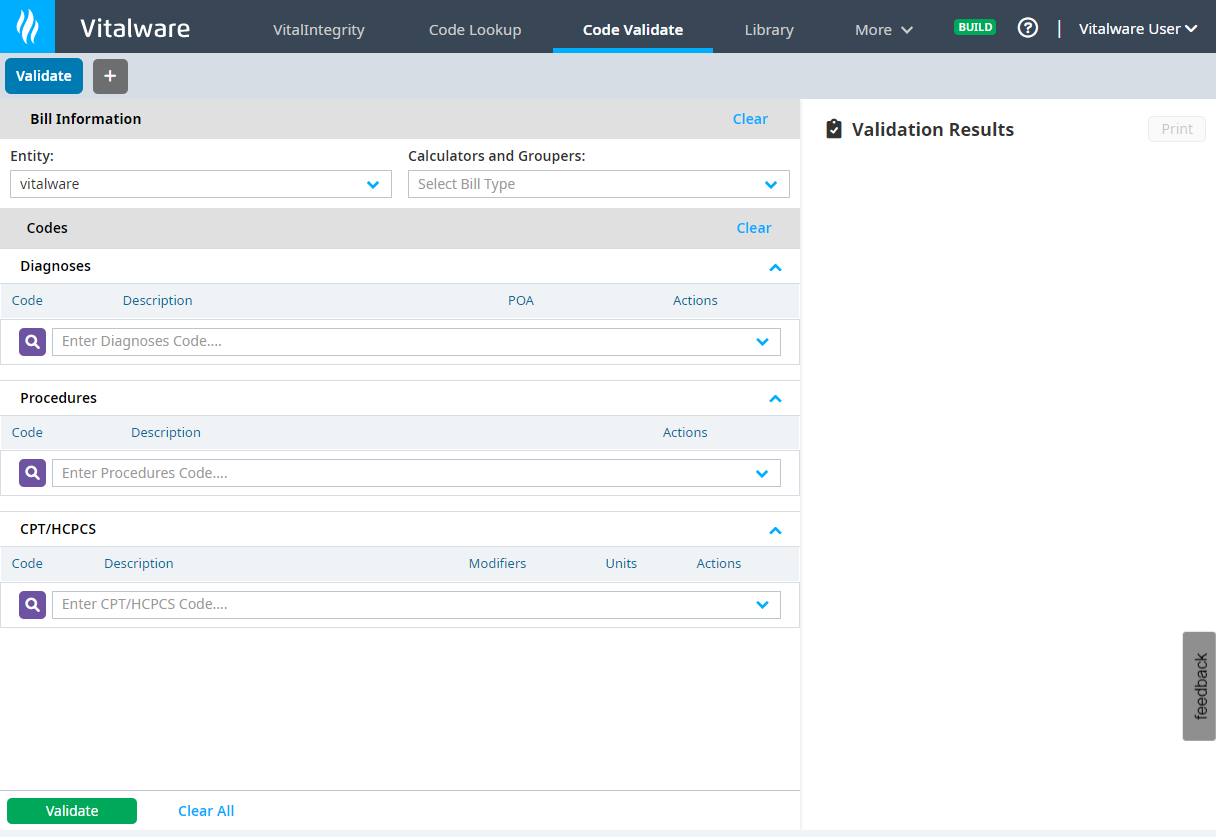Expand the More menu
This screenshot has height=837, width=1216.
(883, 29)
